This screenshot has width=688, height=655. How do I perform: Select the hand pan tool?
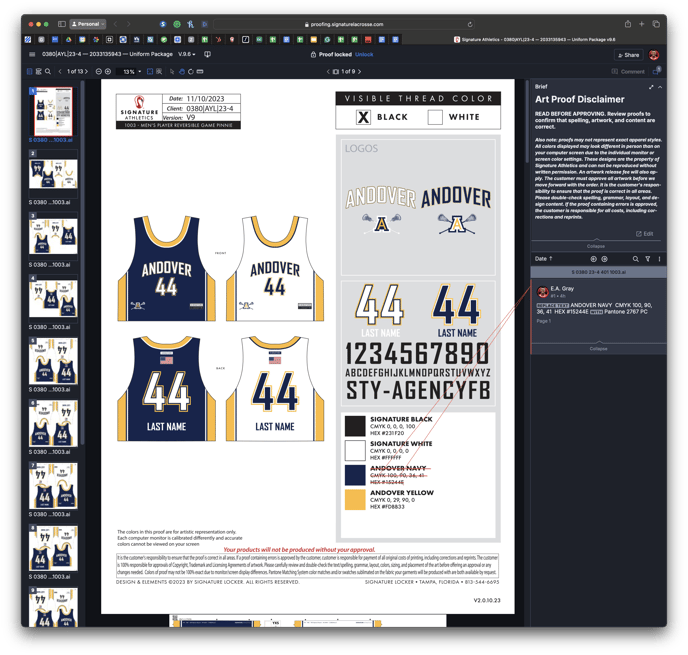pyautogui.click(x=182, y=72)
